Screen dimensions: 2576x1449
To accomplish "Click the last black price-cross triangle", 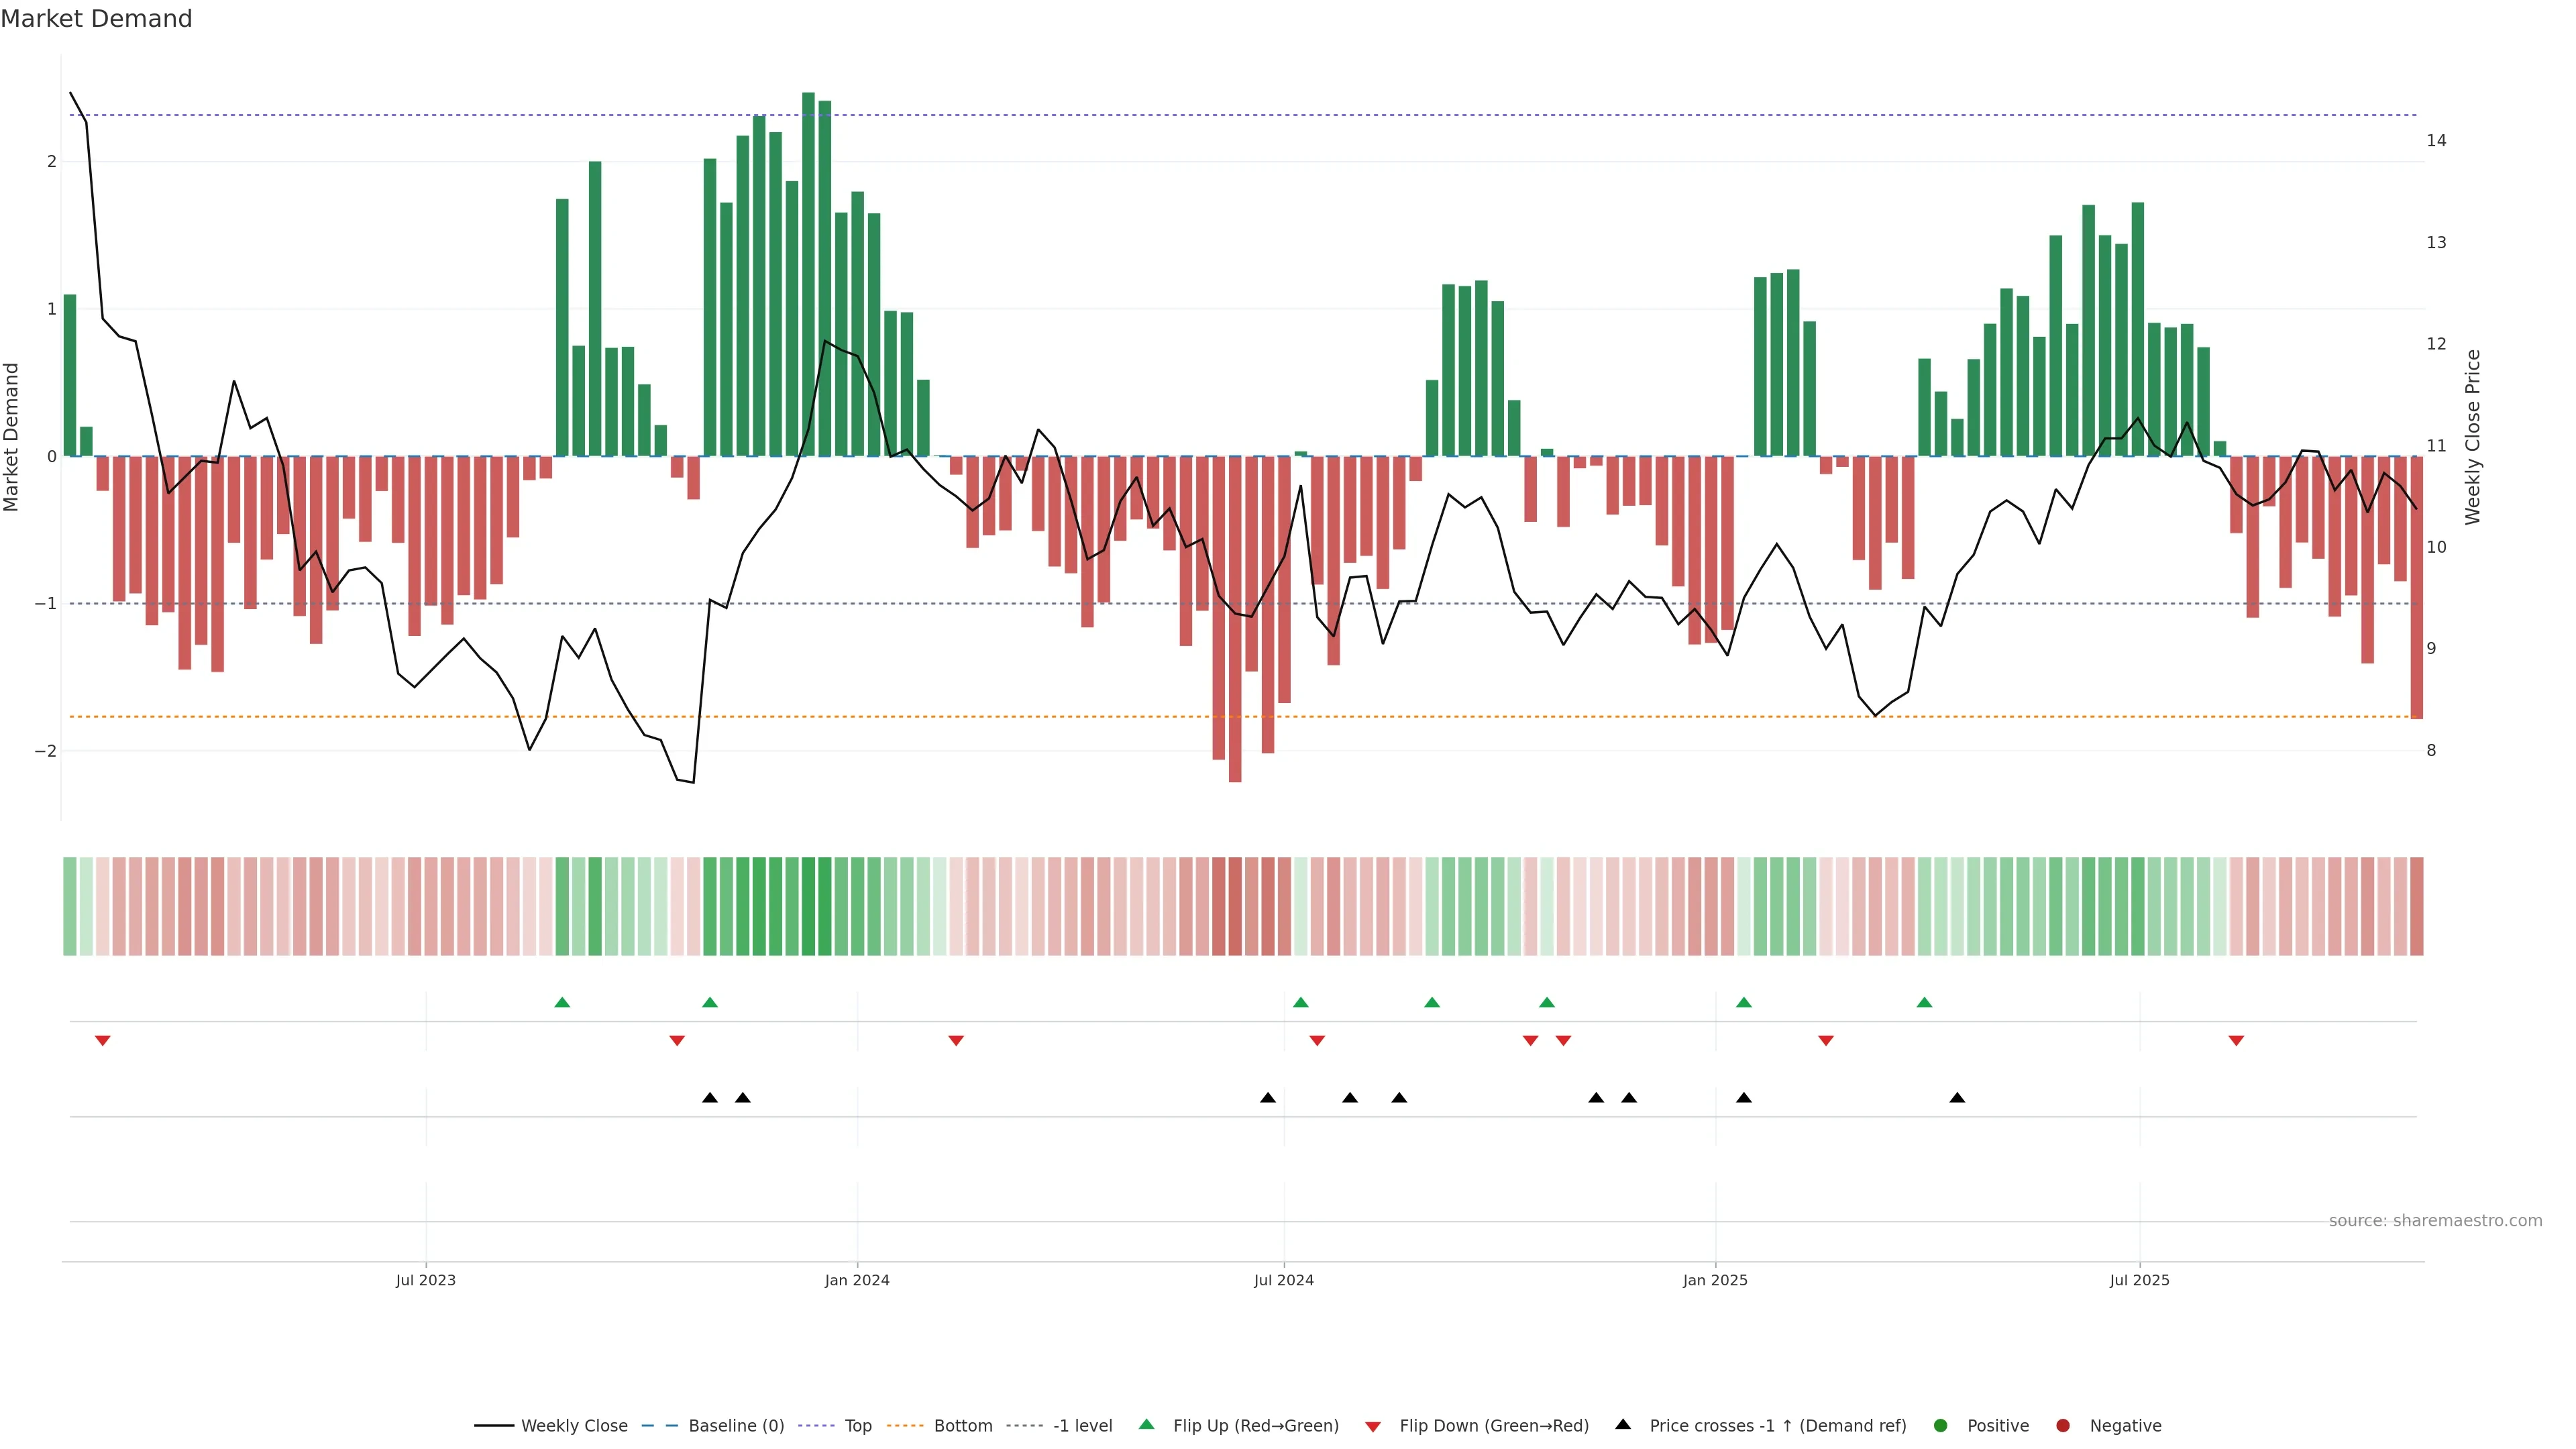I will click(x=1957, y=1098).
